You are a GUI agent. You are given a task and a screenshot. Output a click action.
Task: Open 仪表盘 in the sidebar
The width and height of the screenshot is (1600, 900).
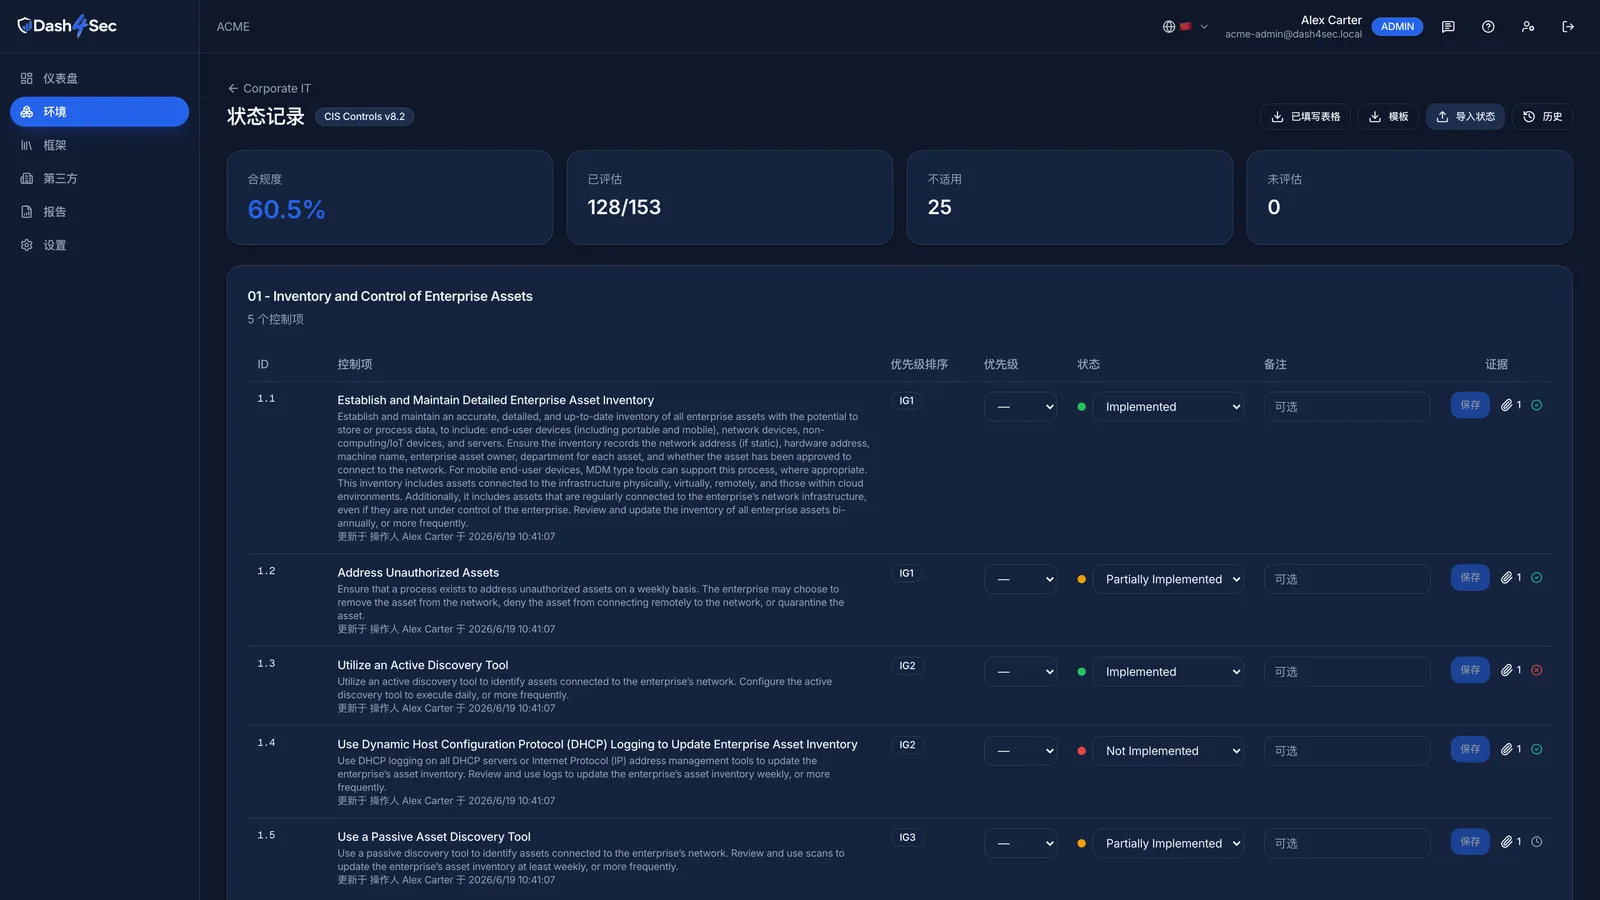(x=99, y=78)
